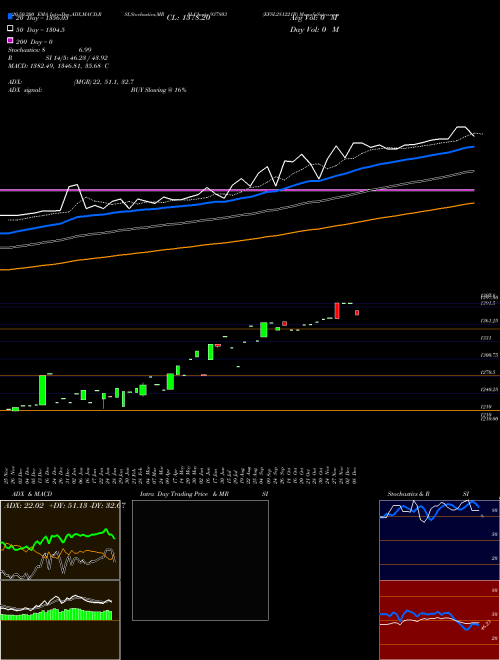Select the 'Day Vol: 0 M' label
Image resolution: width=500 pixels, height=660 pixels.
[314, 30]
